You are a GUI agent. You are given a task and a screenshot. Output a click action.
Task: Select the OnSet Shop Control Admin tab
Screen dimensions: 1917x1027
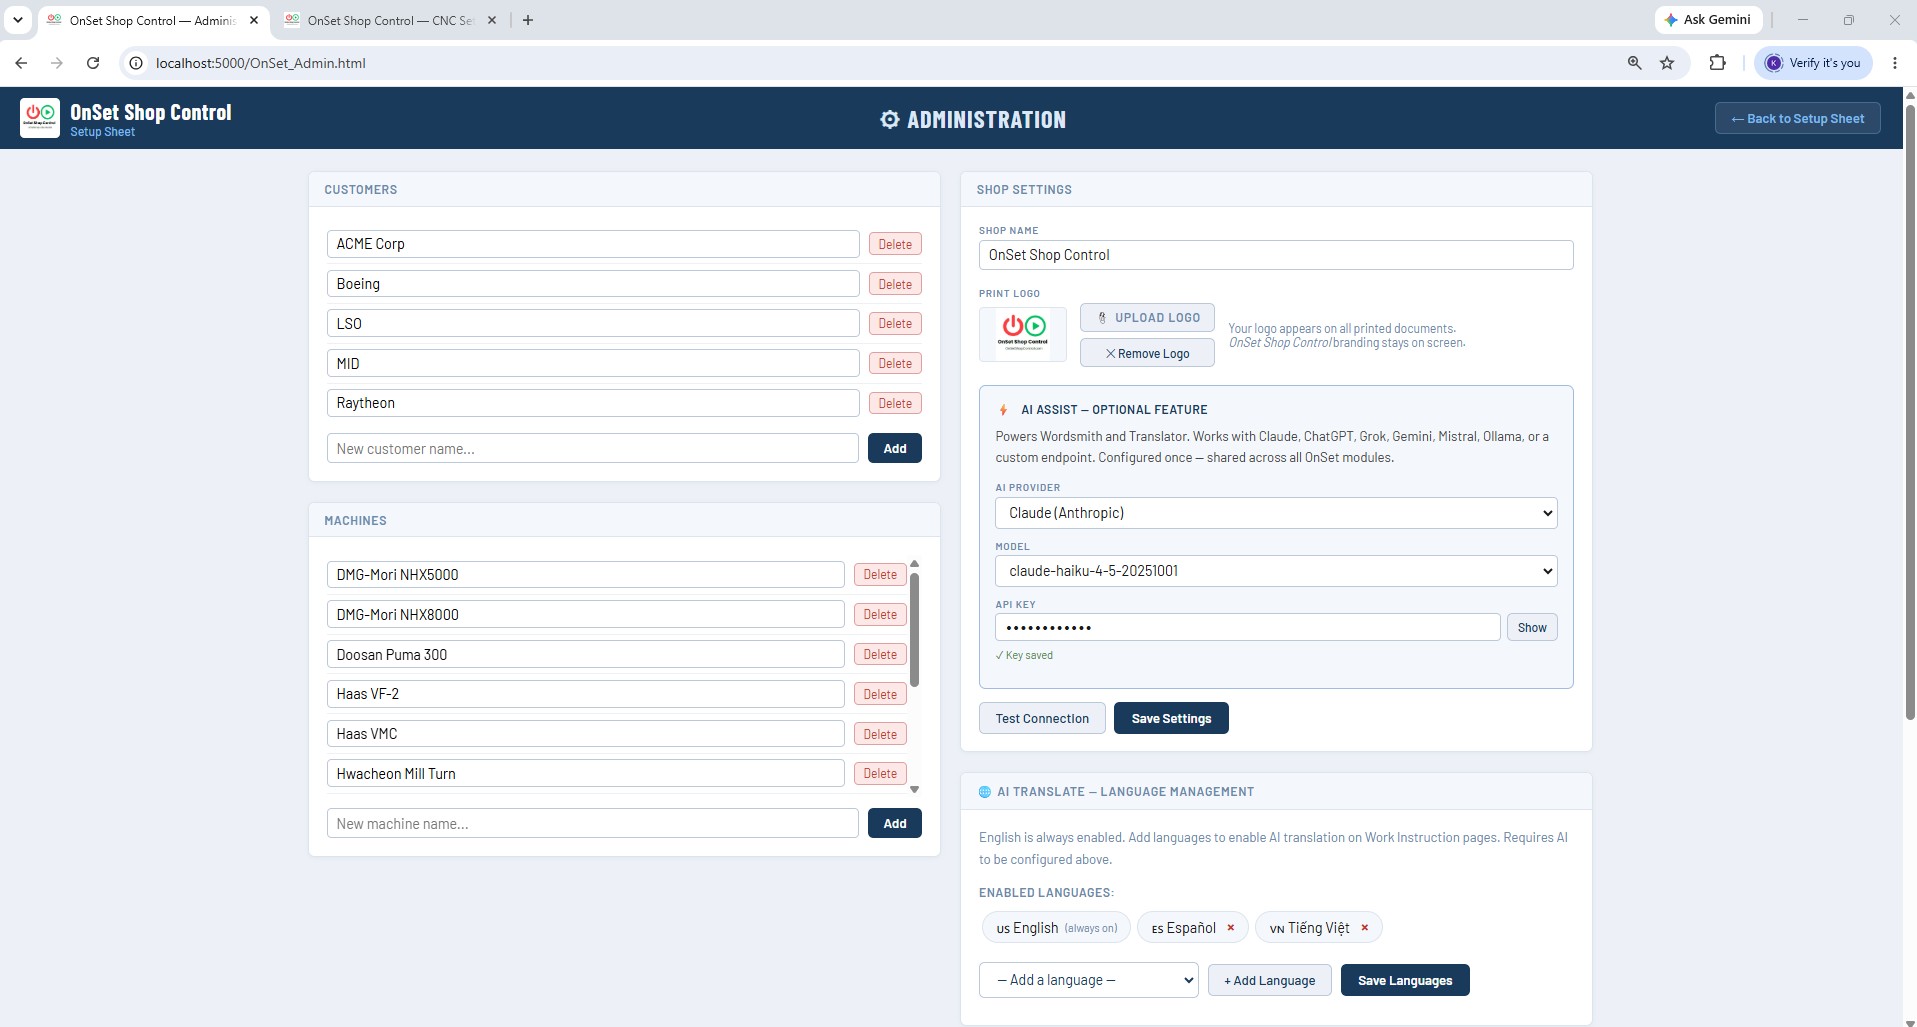152,20
